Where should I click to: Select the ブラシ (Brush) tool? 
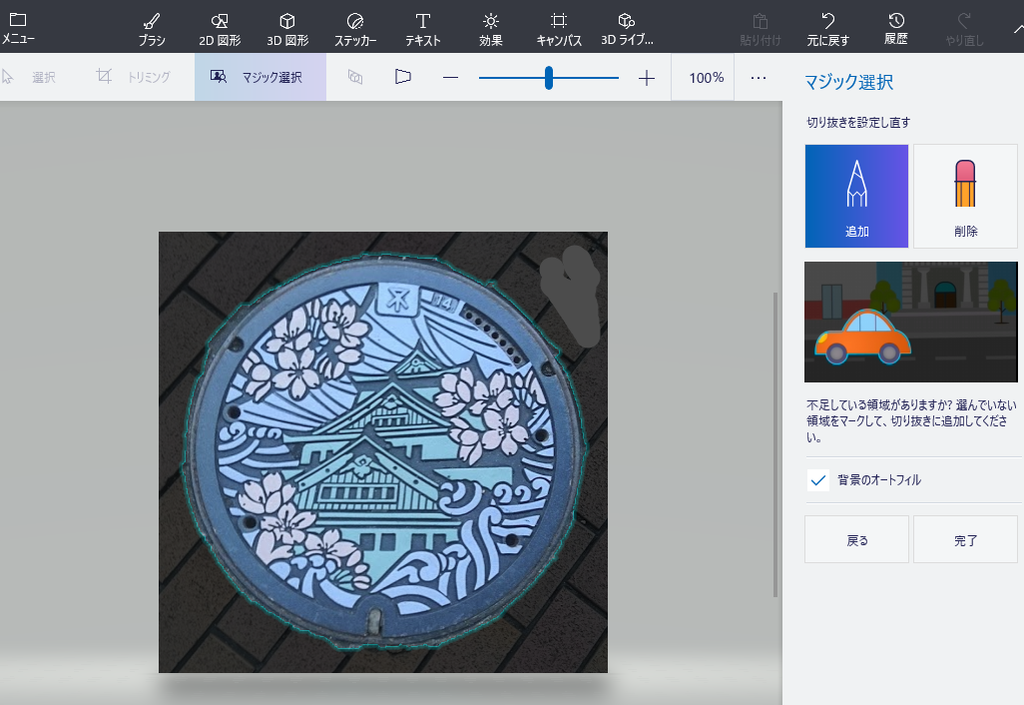pos(151,27)
